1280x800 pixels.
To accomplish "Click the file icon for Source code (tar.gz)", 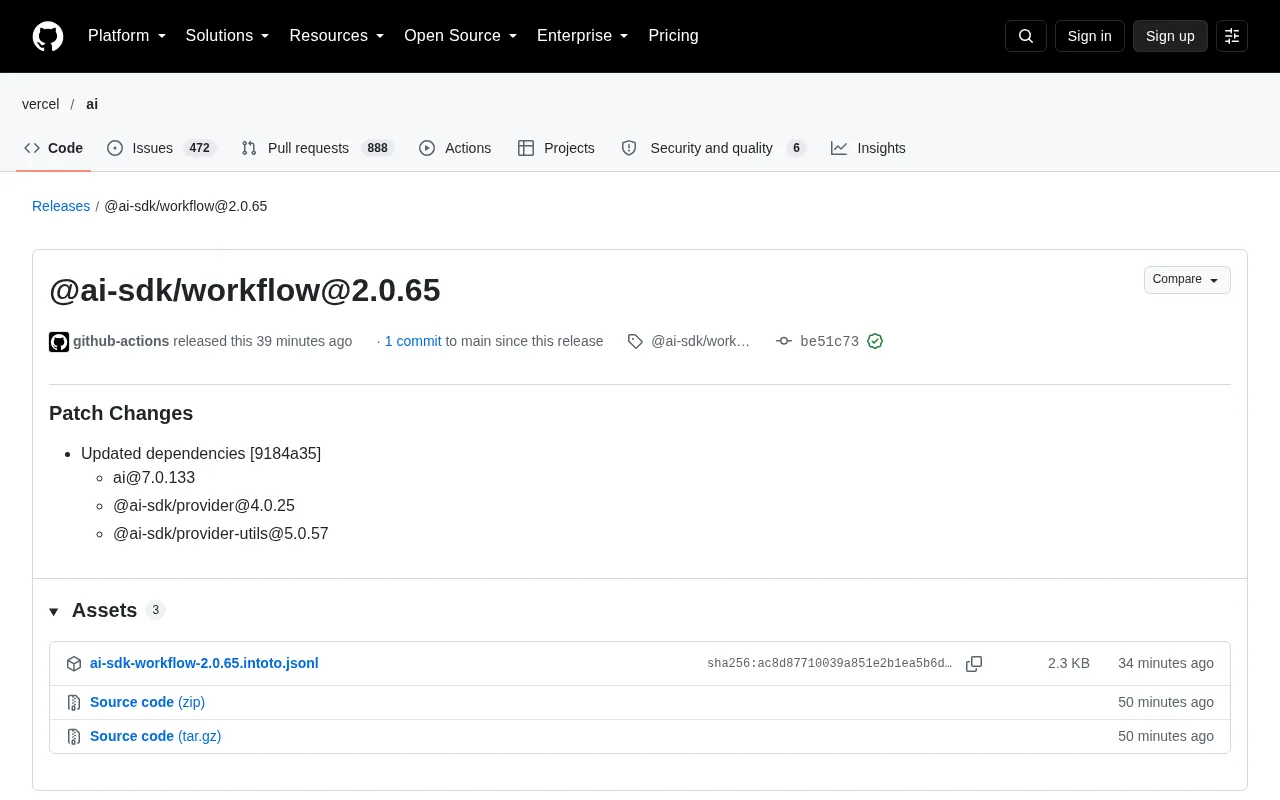I will (74, 737).
